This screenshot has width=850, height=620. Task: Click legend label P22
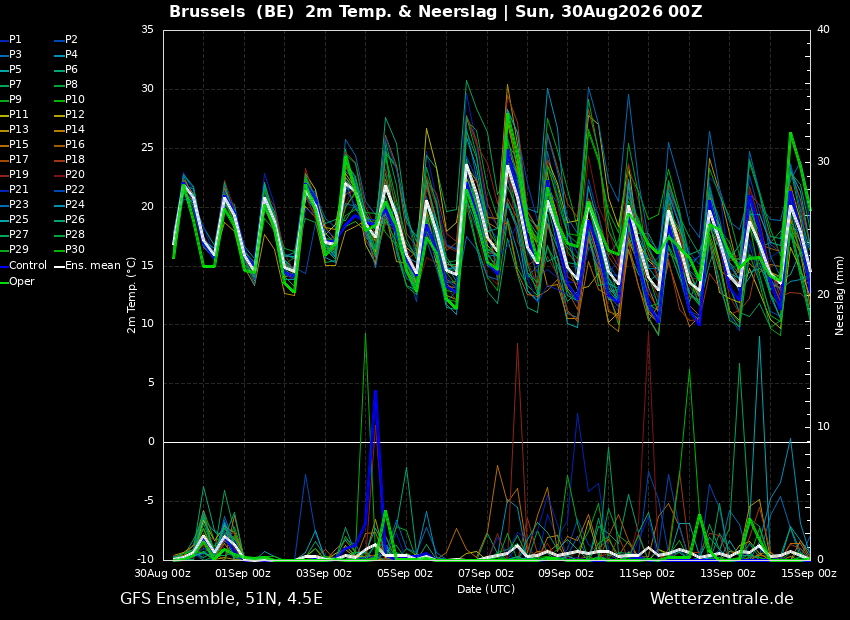(69, 190)
